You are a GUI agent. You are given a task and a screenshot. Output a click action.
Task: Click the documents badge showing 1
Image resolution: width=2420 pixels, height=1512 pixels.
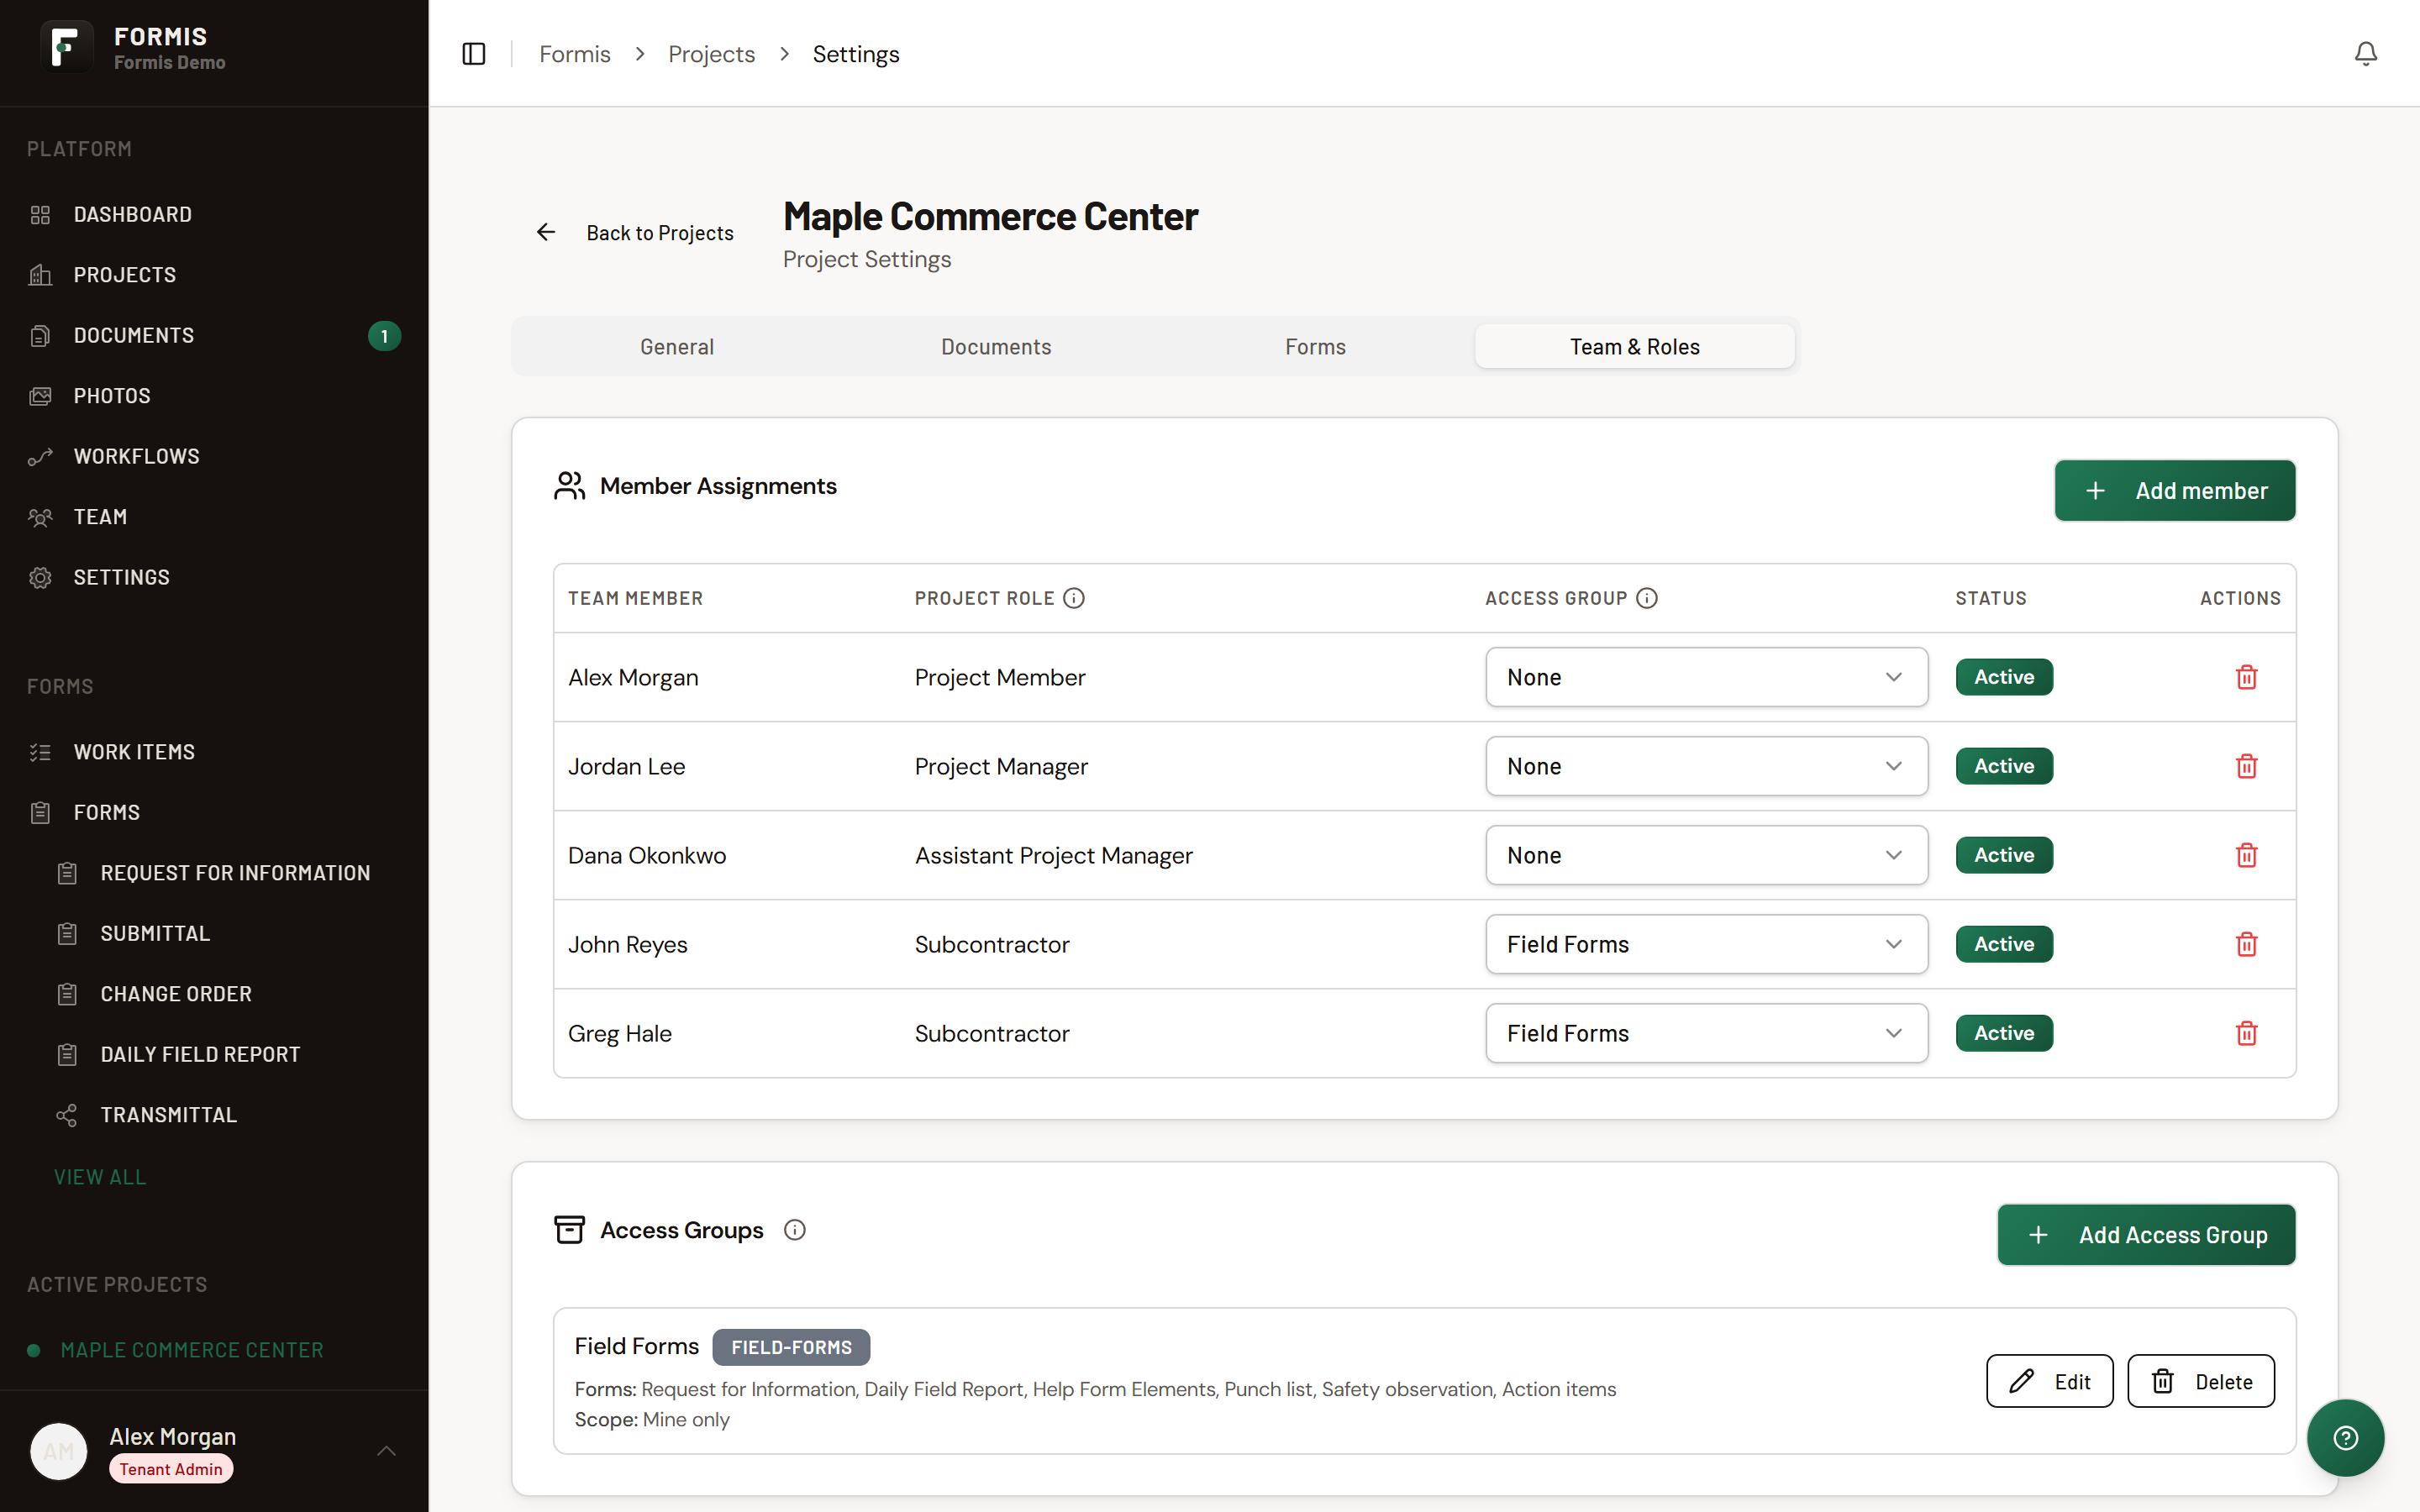pyautogui.click(x=384, y=336)
